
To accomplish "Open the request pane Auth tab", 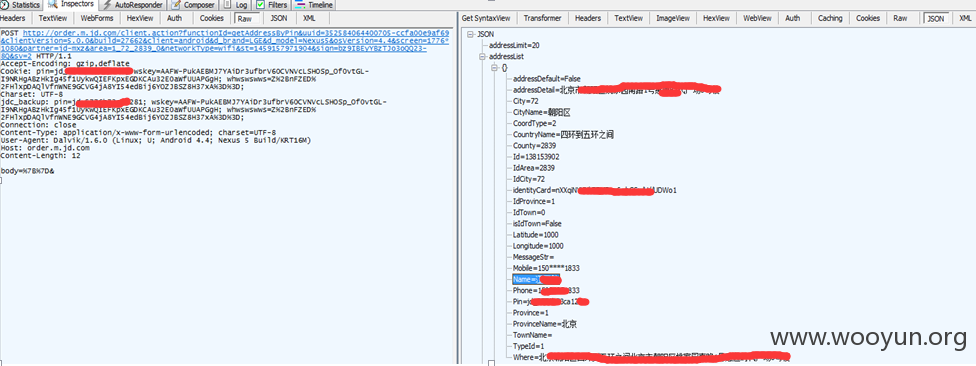I will 175,18.
